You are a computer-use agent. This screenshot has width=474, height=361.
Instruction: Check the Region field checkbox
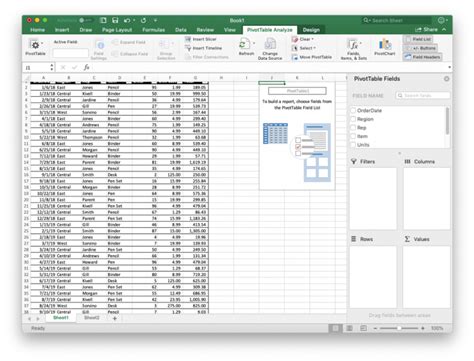coord(353,119)
